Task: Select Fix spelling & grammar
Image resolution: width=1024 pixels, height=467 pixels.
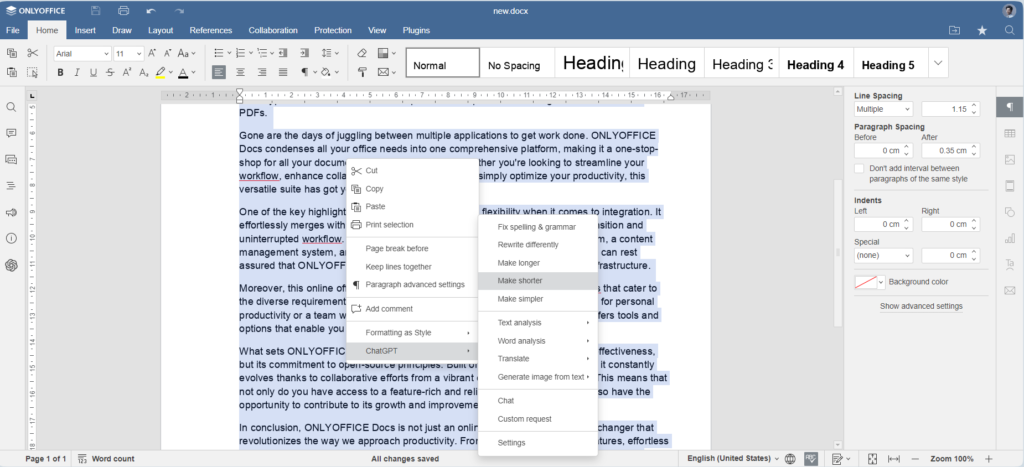Action: click(538, 227)
